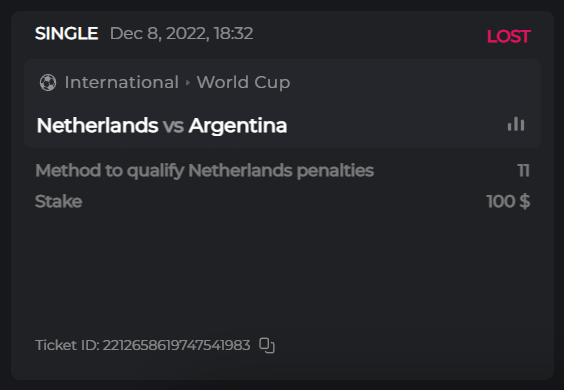Select the Netherlands team name

tap(97, 126)
